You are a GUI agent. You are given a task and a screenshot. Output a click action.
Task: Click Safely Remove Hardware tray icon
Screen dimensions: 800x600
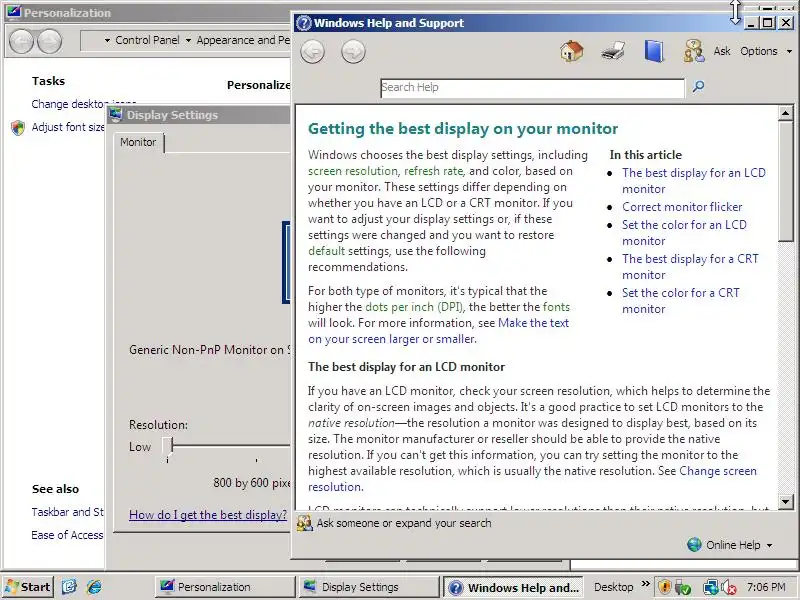coord(683,587)
